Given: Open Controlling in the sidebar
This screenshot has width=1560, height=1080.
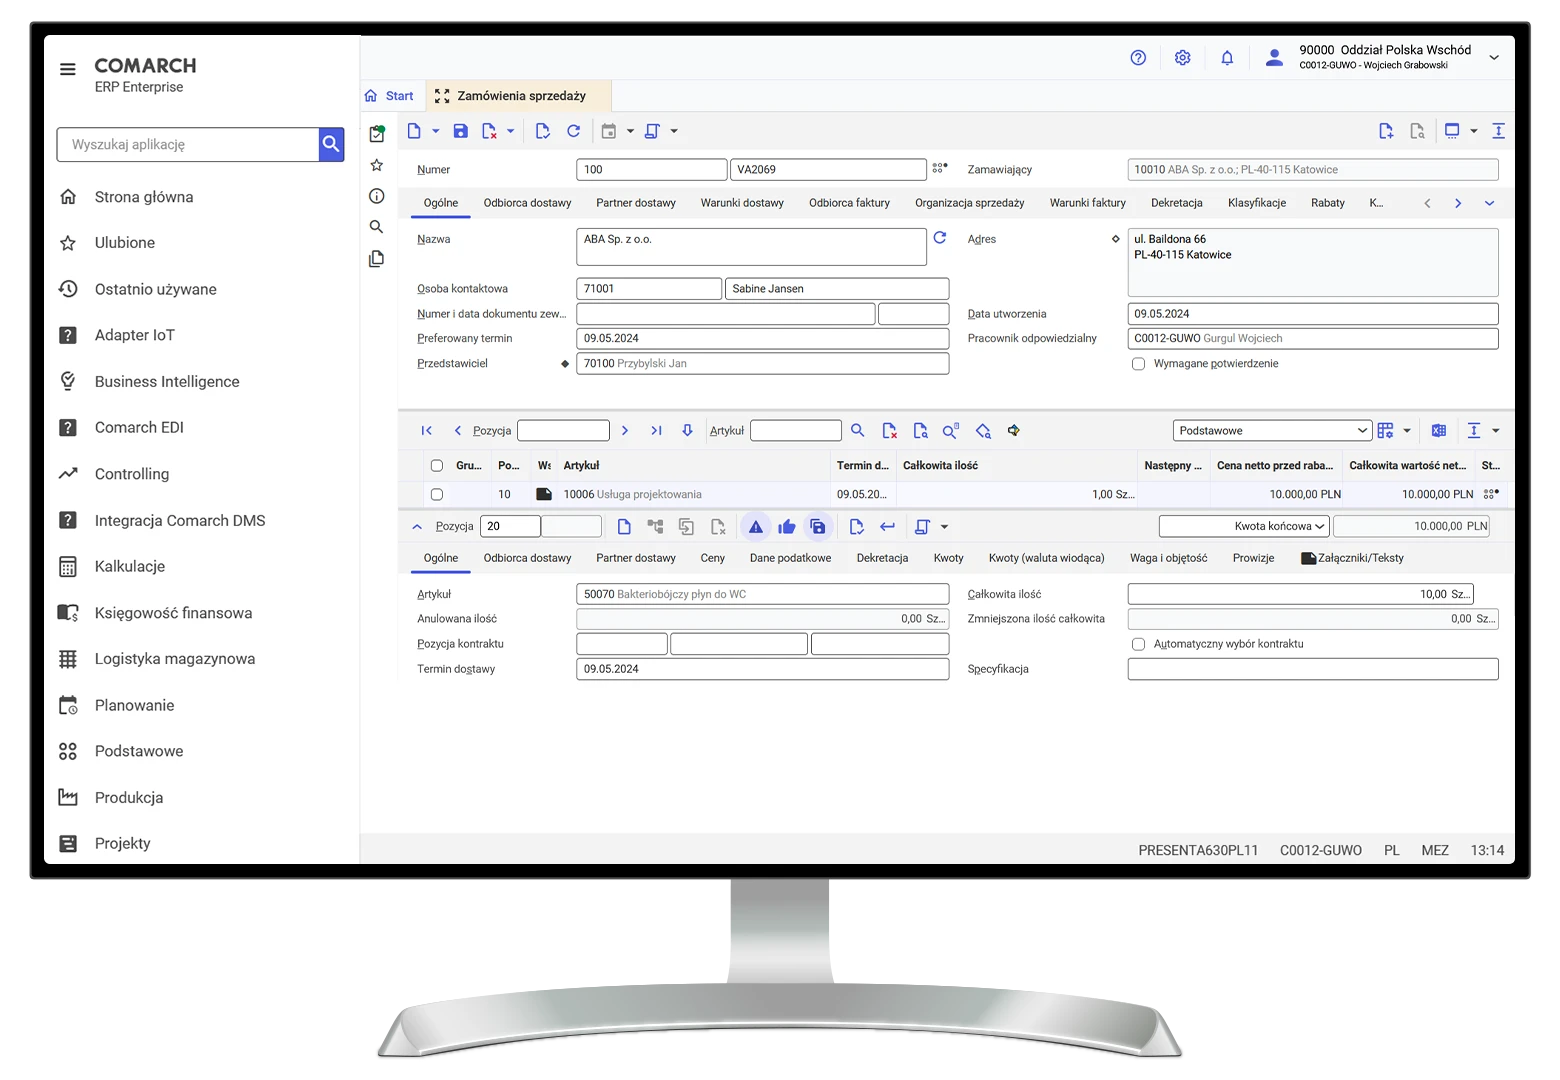Looking at the screenshot, I should pyautogui.click(x=132, y=474).
